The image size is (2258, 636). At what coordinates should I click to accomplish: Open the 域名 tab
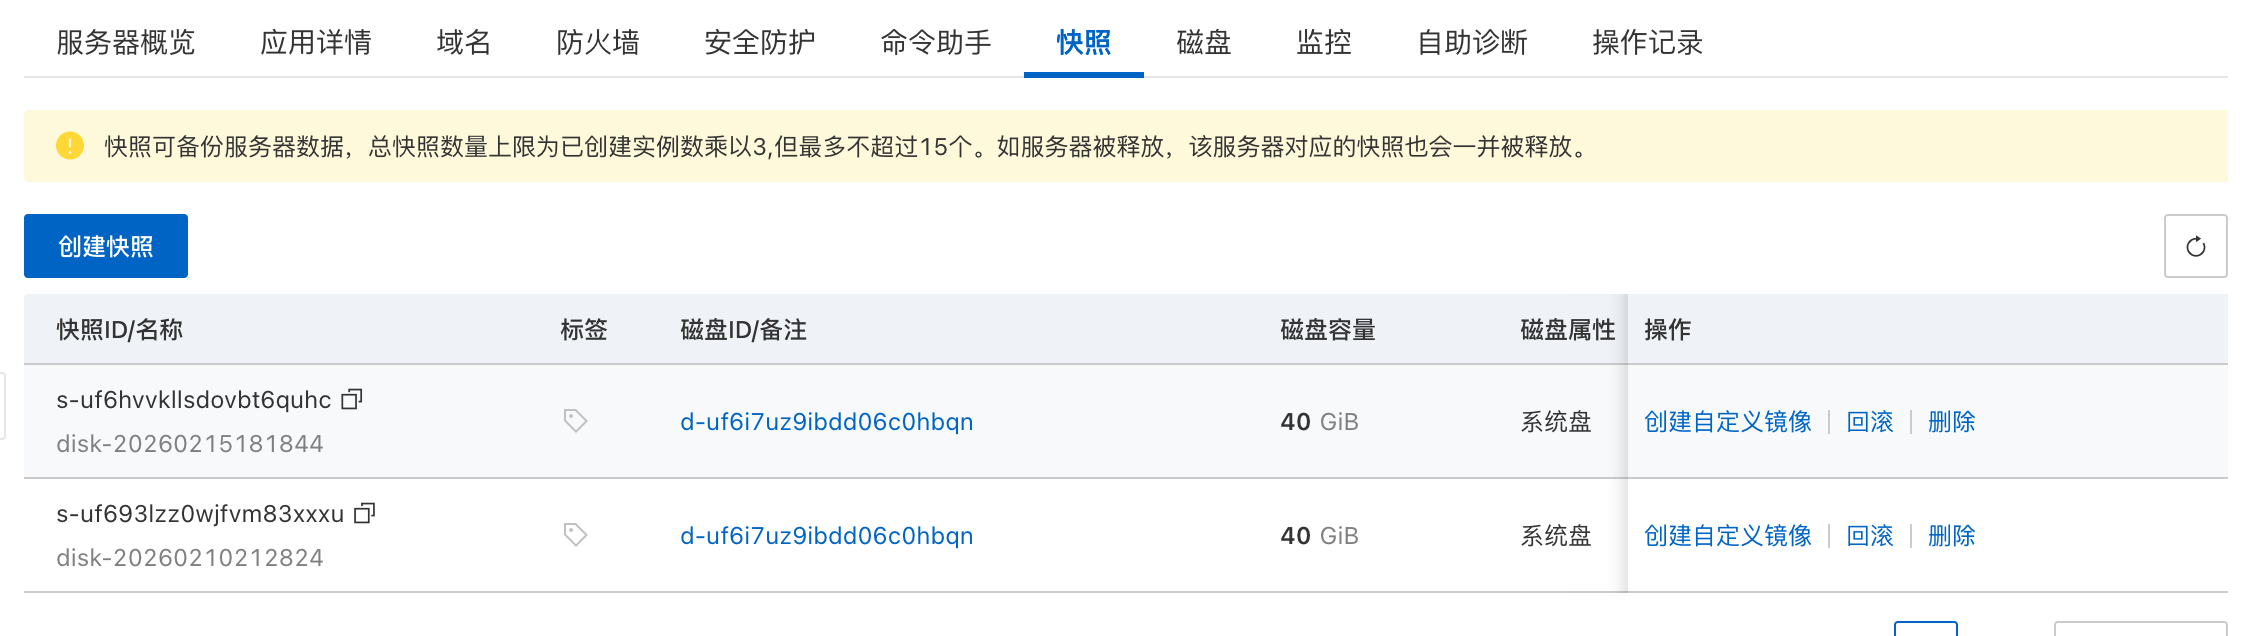pyautogui.click(x=462, y=42)
